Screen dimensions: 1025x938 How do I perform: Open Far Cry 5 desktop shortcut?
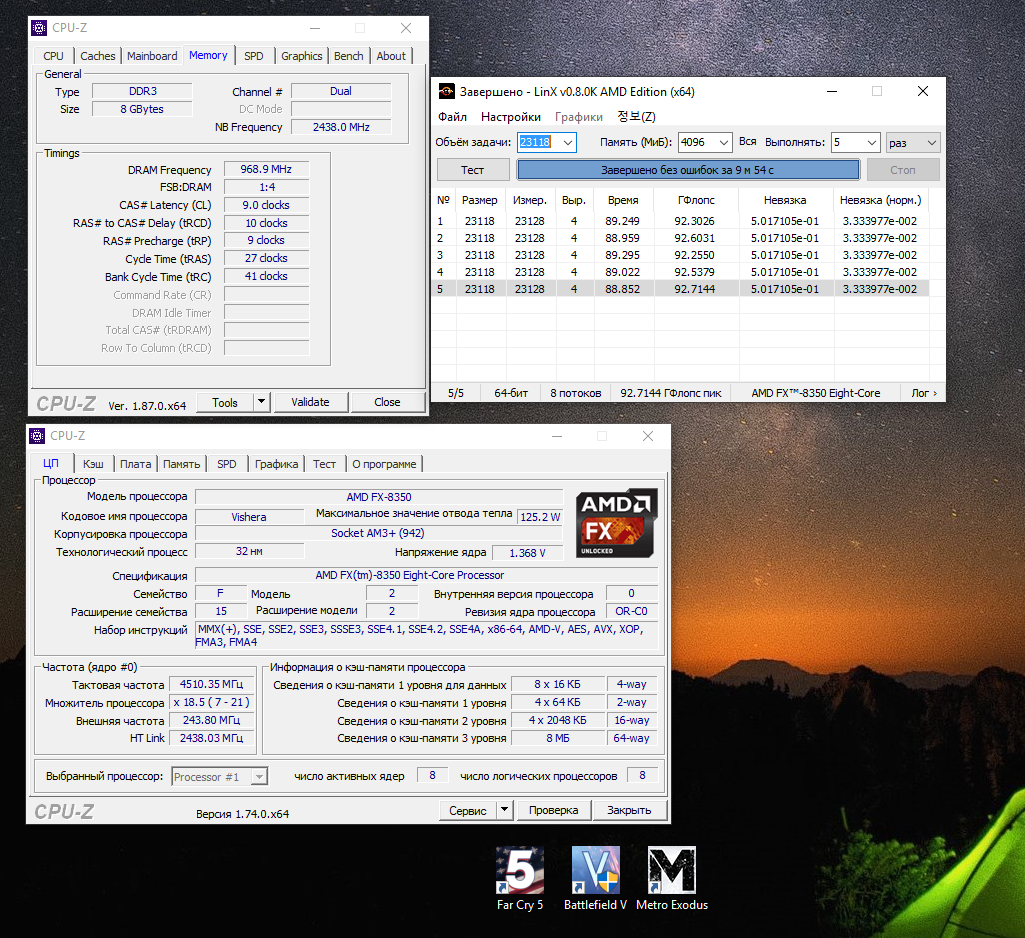click(x=520, y=878)
